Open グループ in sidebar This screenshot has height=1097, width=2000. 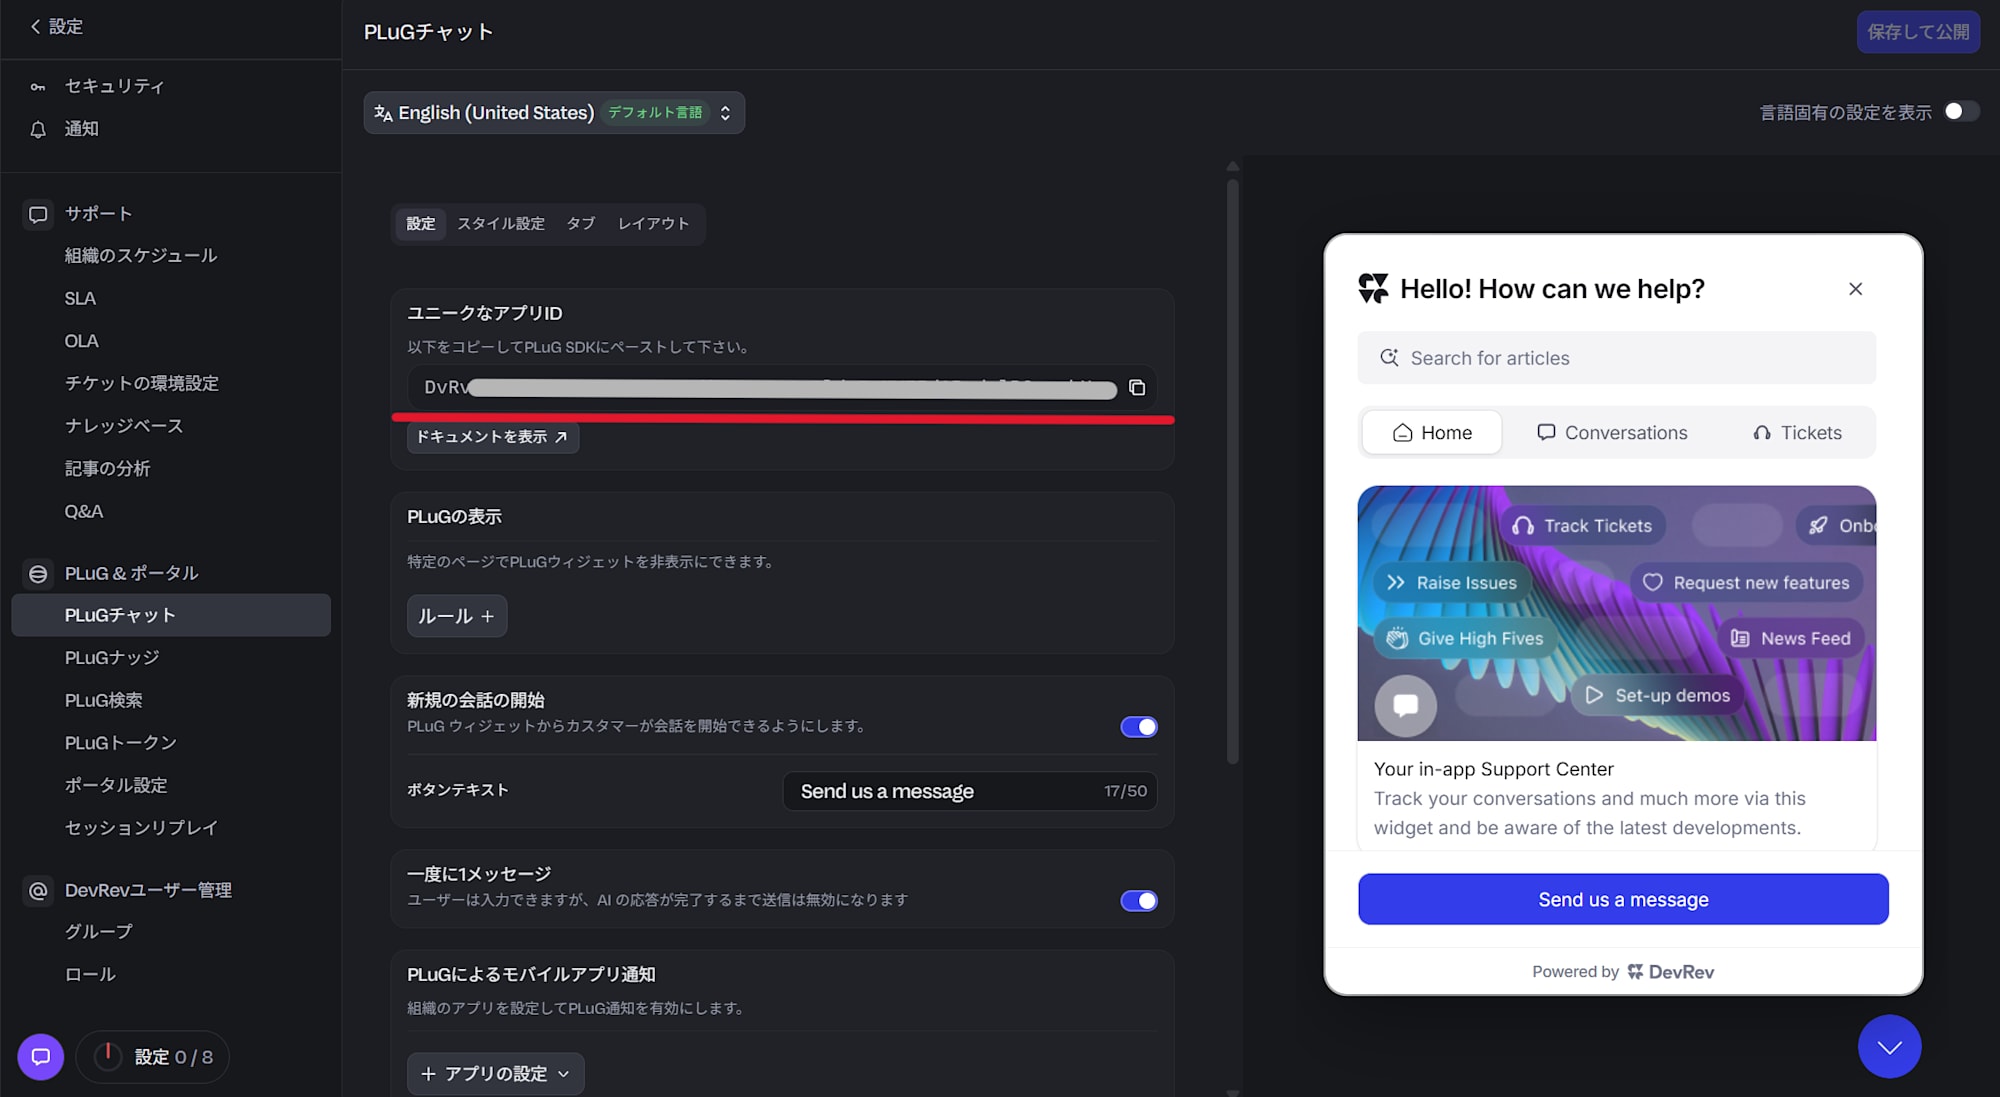[98, 932]
